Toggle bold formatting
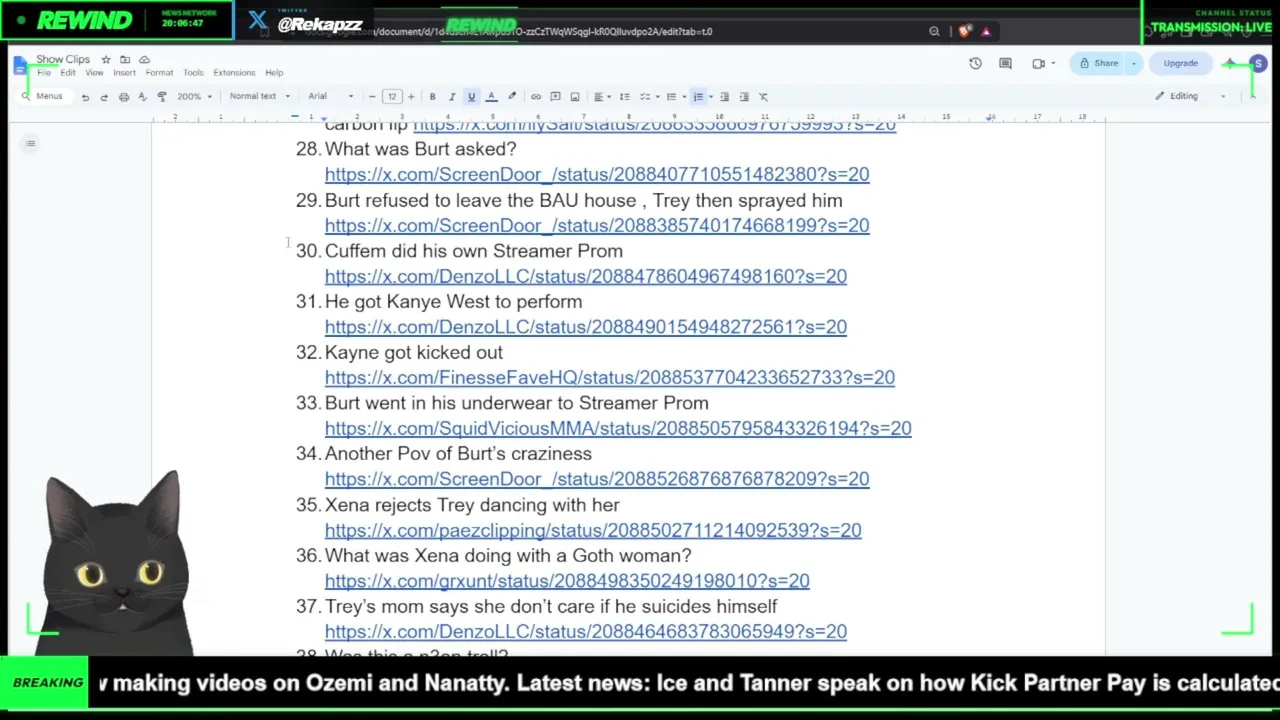Image resolution: width=1280 pixels, height=720 pixels. (432, 97)
